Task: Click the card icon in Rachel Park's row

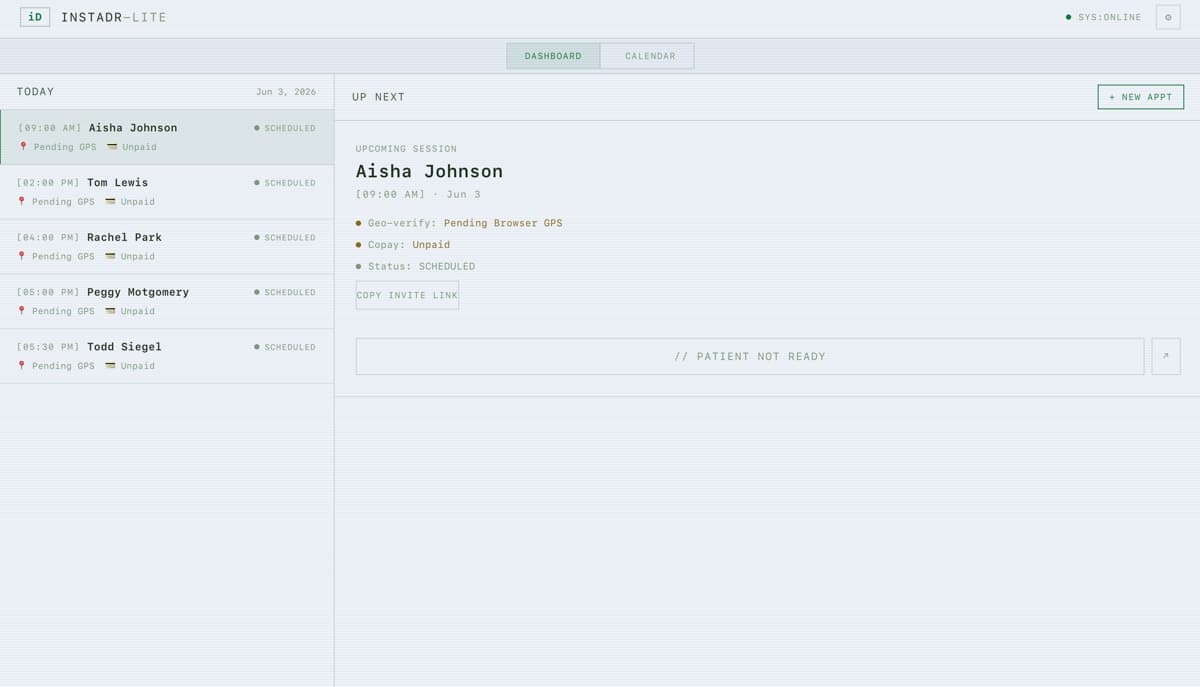Action: 110,256
